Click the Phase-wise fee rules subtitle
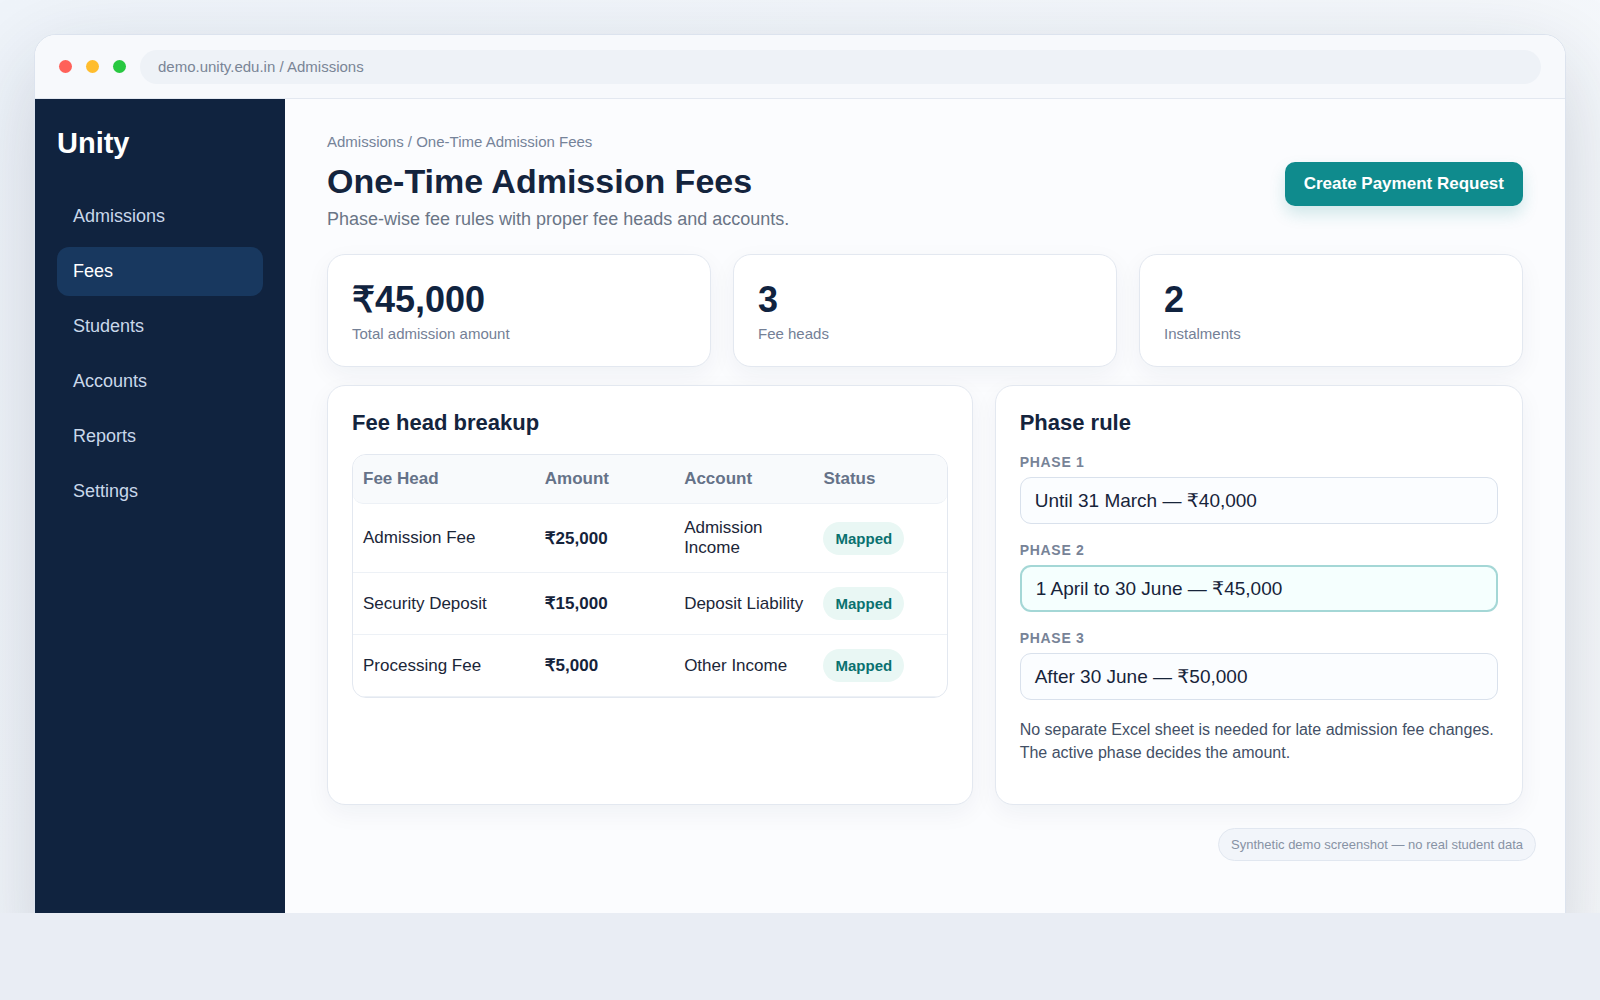This screenshot has height=1000, width=1600. tap(558, 219)
